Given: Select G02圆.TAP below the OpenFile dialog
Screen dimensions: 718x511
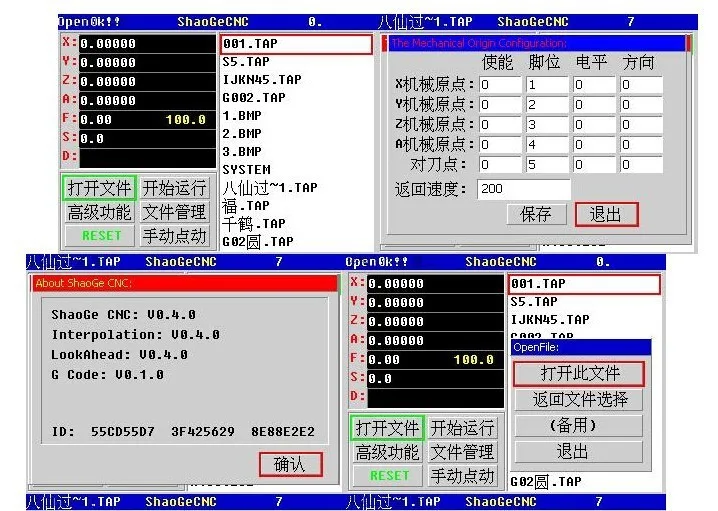Looking at the screenshot, I should tap(546, 482).
